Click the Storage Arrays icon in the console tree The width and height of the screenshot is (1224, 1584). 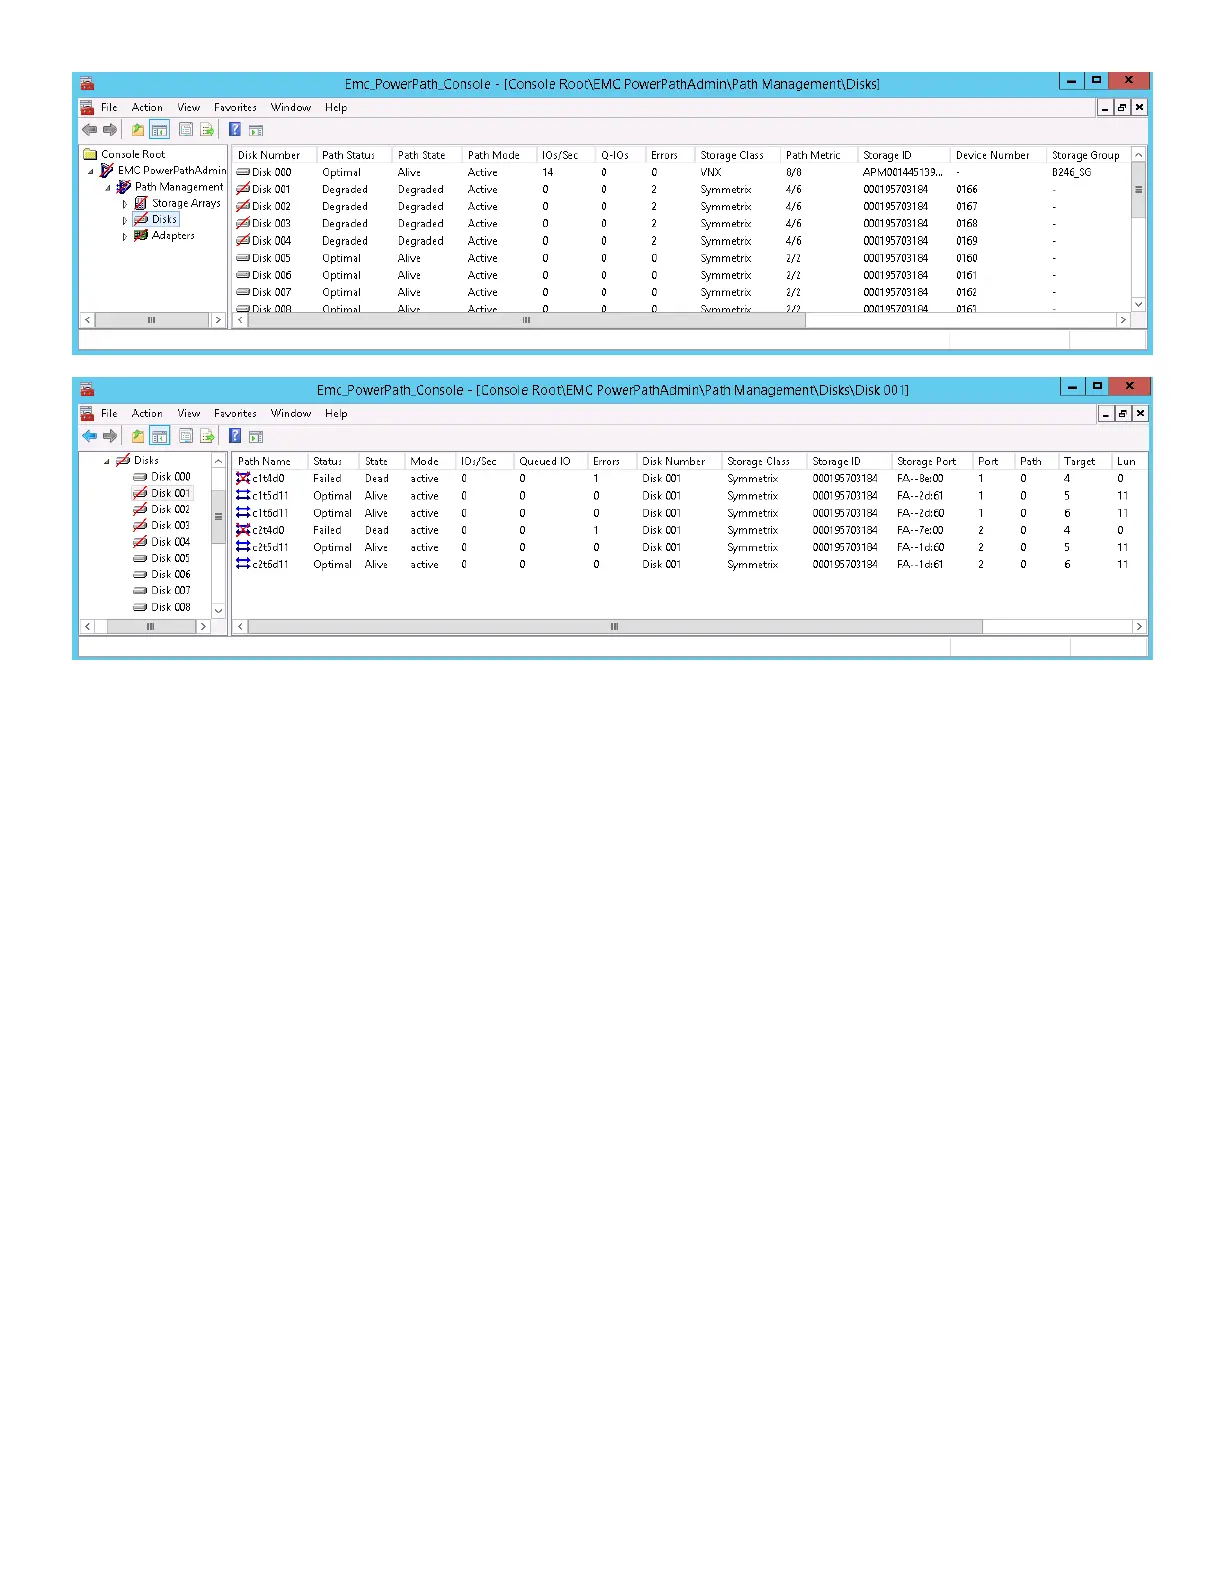[141, 203]
